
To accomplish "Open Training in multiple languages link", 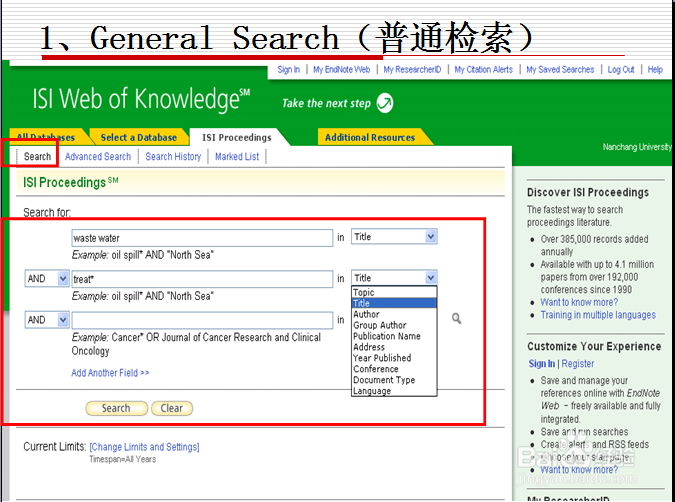I will click(x=598, y=315).
